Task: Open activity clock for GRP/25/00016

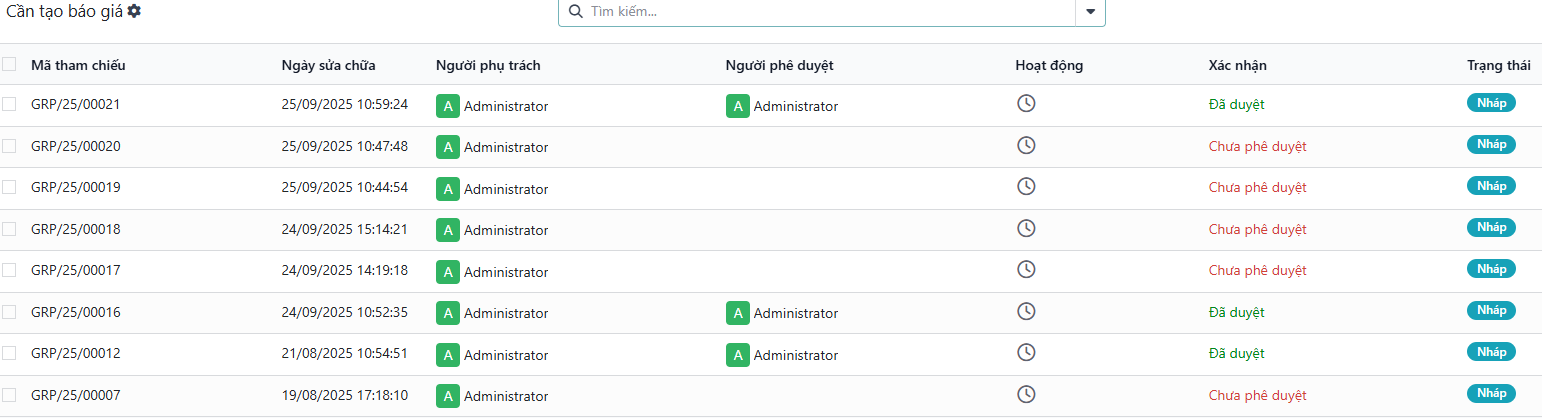Action: tap(1025, 311)
